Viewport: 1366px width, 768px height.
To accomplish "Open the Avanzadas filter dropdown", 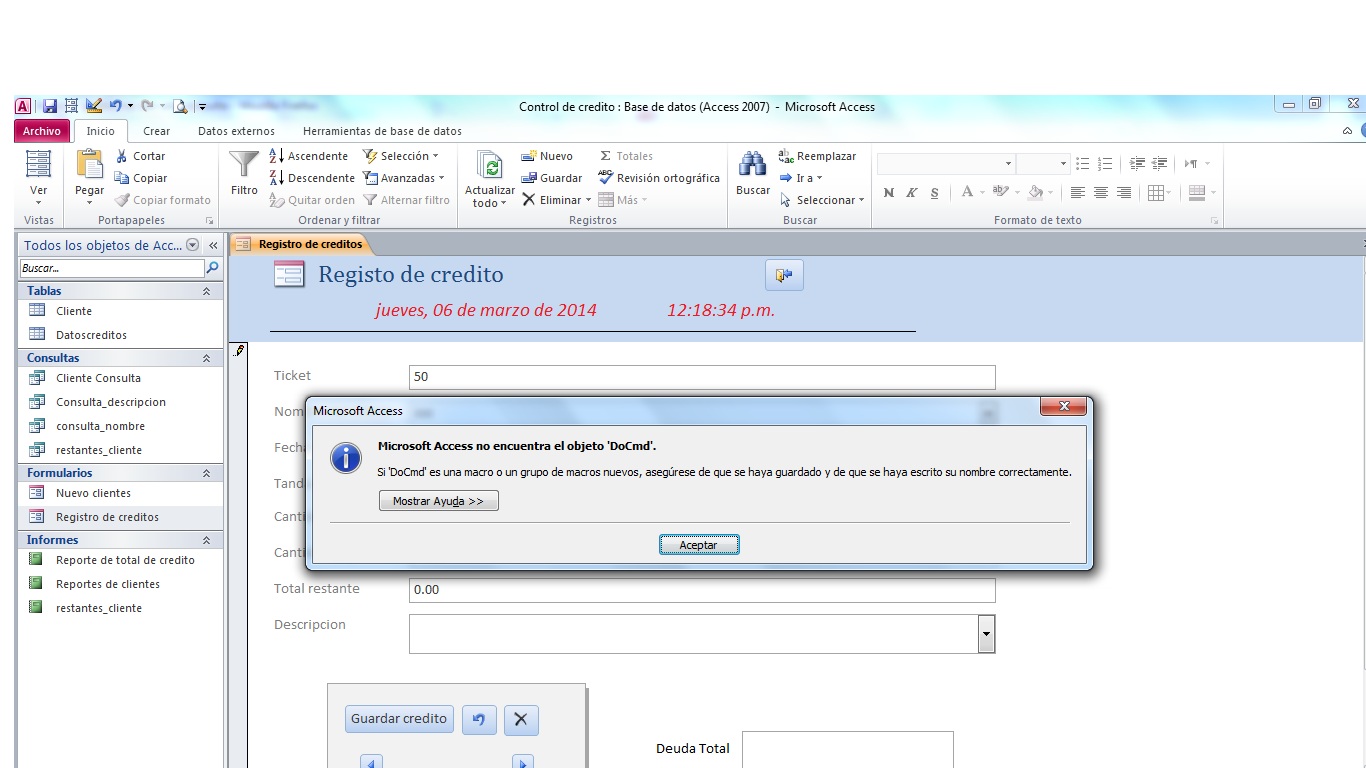I will coord(404,178).
